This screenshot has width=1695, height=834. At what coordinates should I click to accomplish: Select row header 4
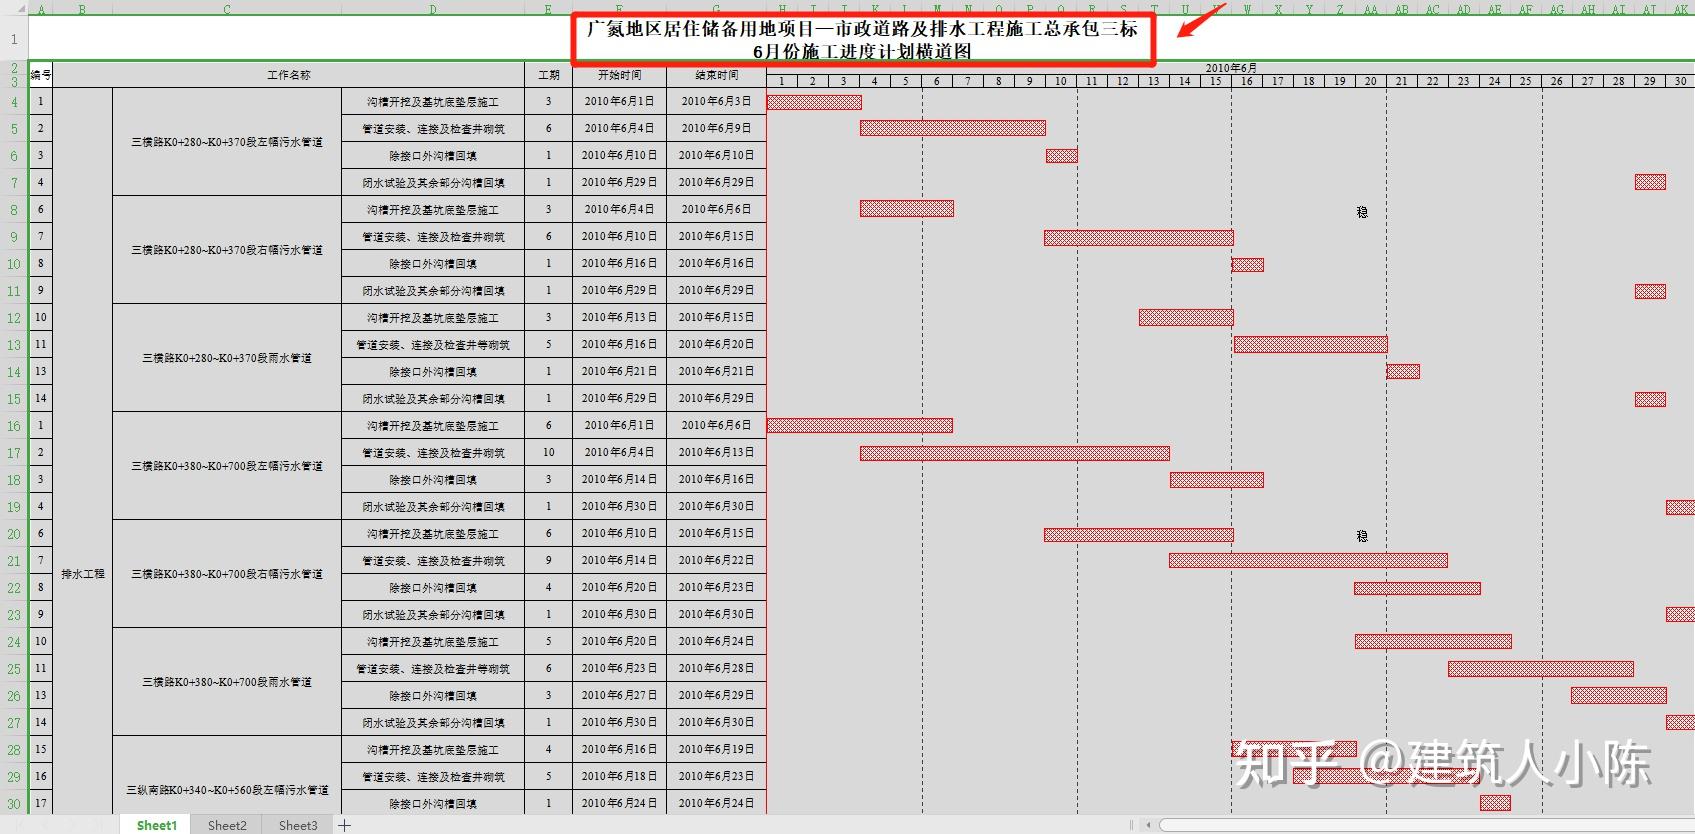click(x=14, y=102)
